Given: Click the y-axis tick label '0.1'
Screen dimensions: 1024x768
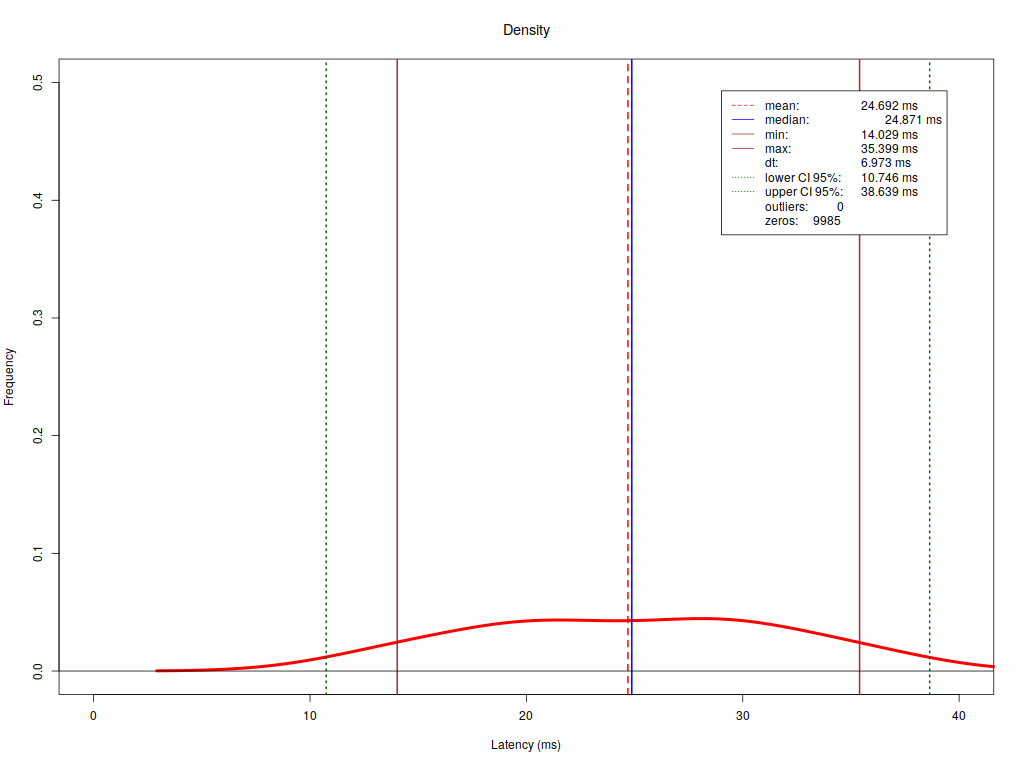Looking at the screenshot, I should (38, 553).
